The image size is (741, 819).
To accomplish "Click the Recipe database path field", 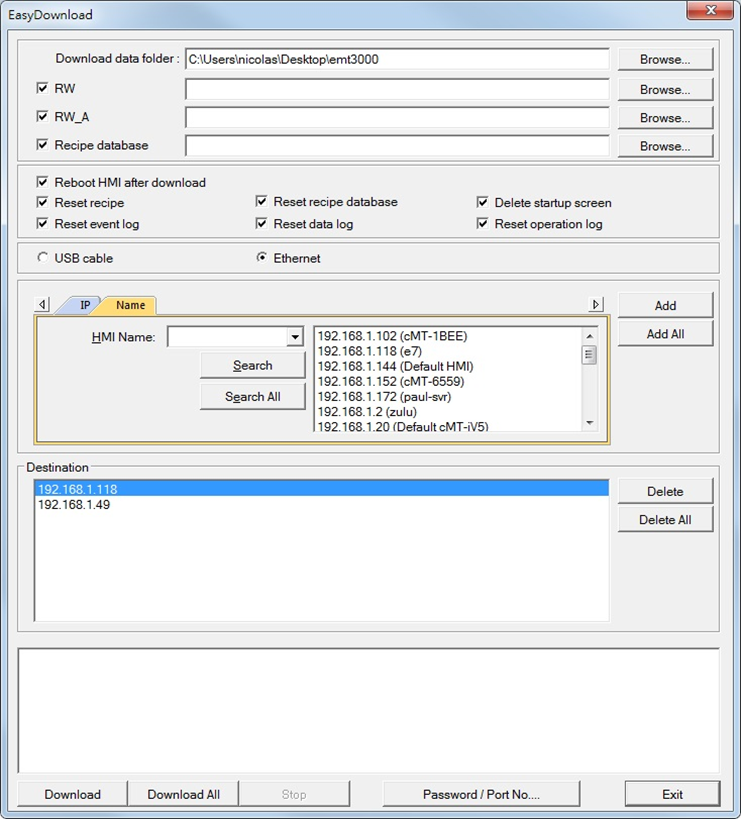I will click(x=397, y=146).
